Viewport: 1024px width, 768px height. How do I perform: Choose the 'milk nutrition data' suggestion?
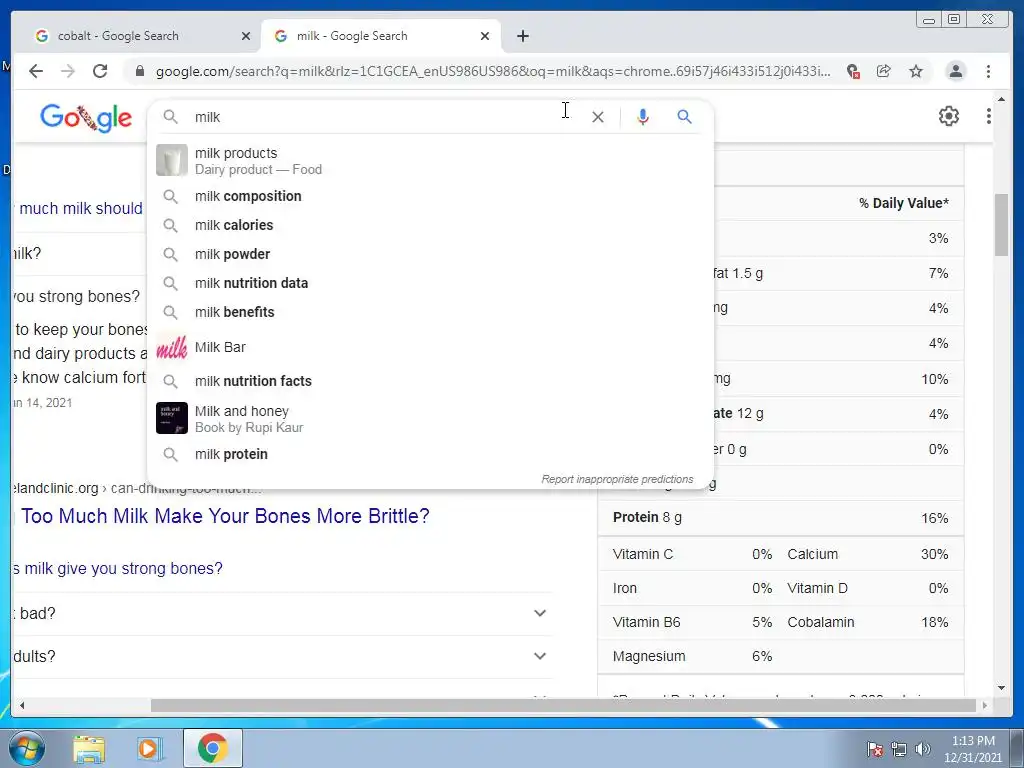pyautogui.click(x=430, y=283)
